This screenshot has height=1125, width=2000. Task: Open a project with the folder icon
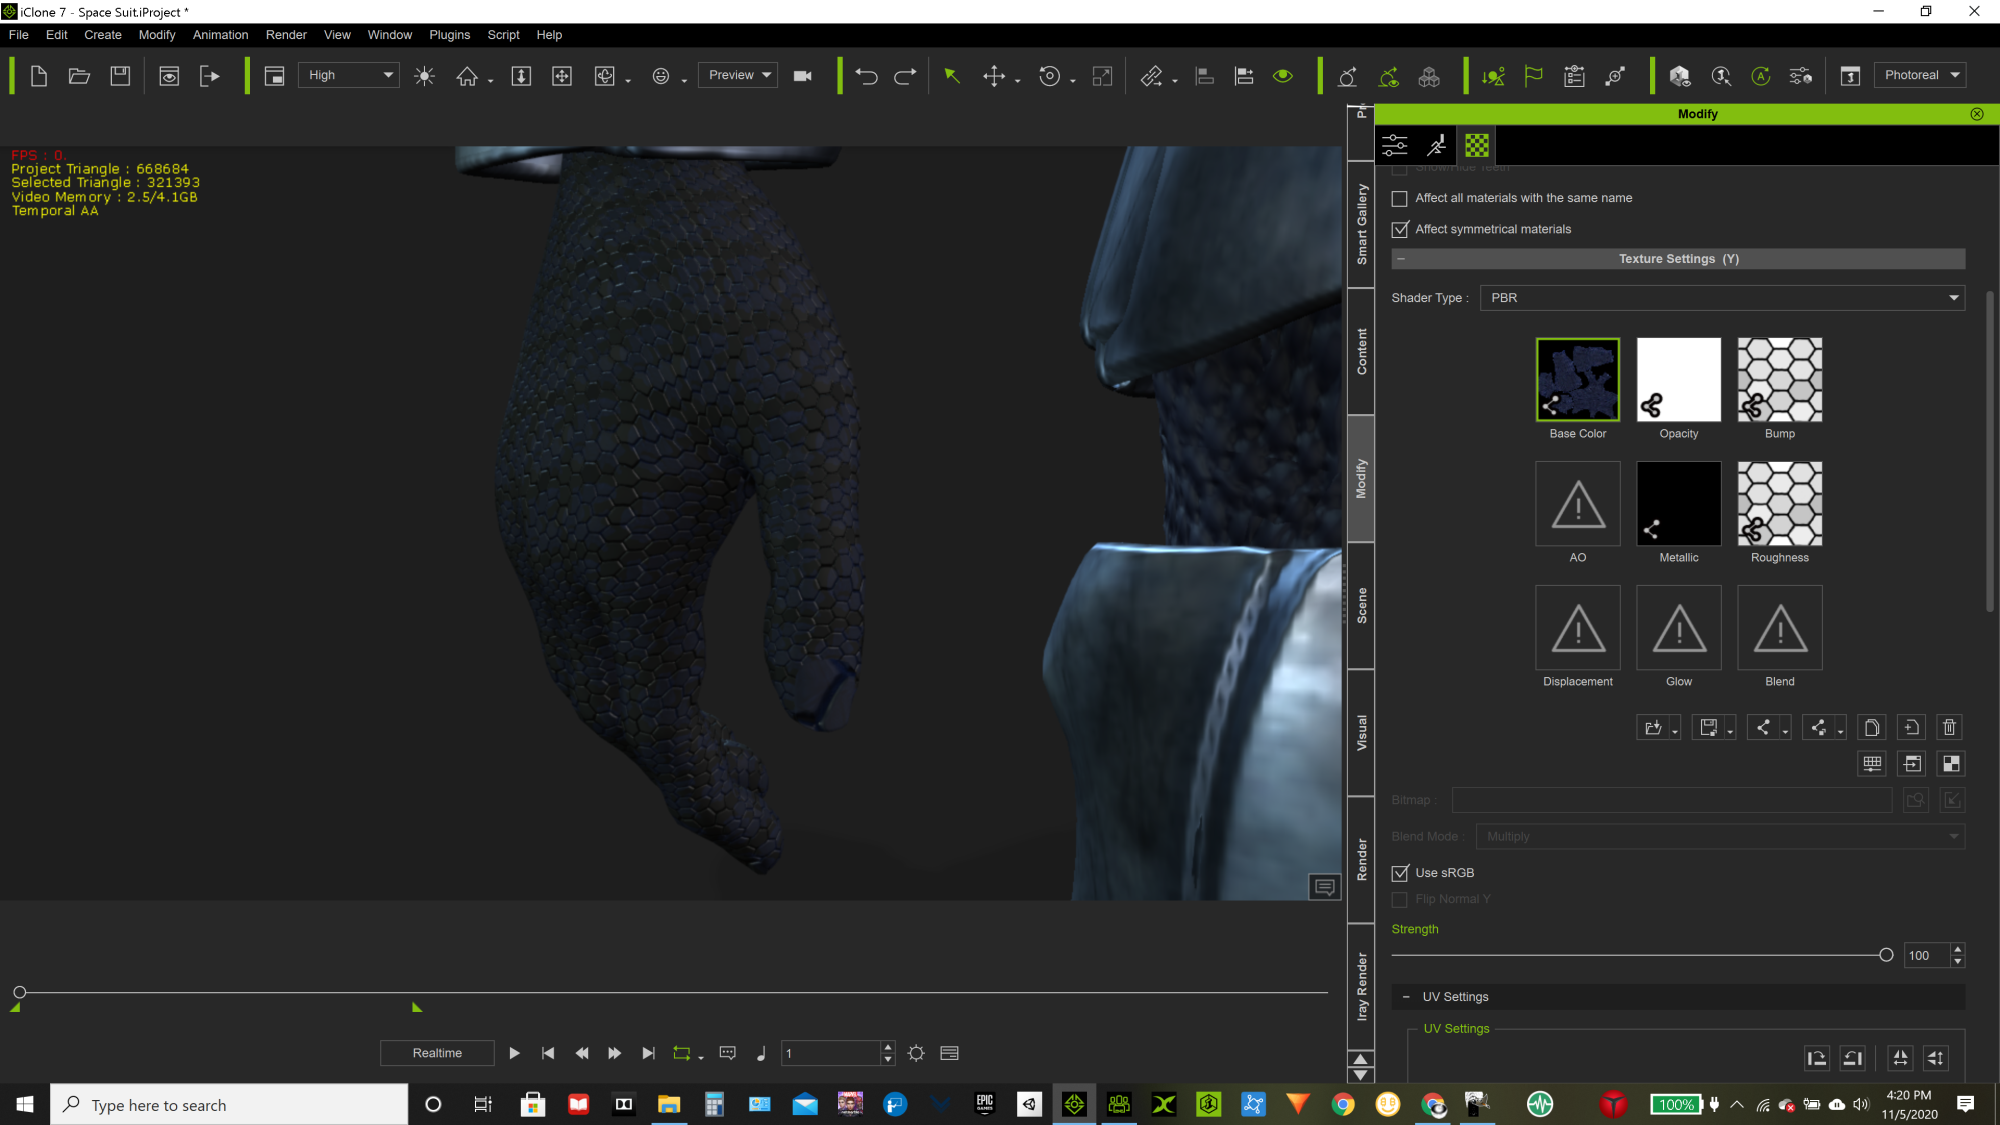79,76
